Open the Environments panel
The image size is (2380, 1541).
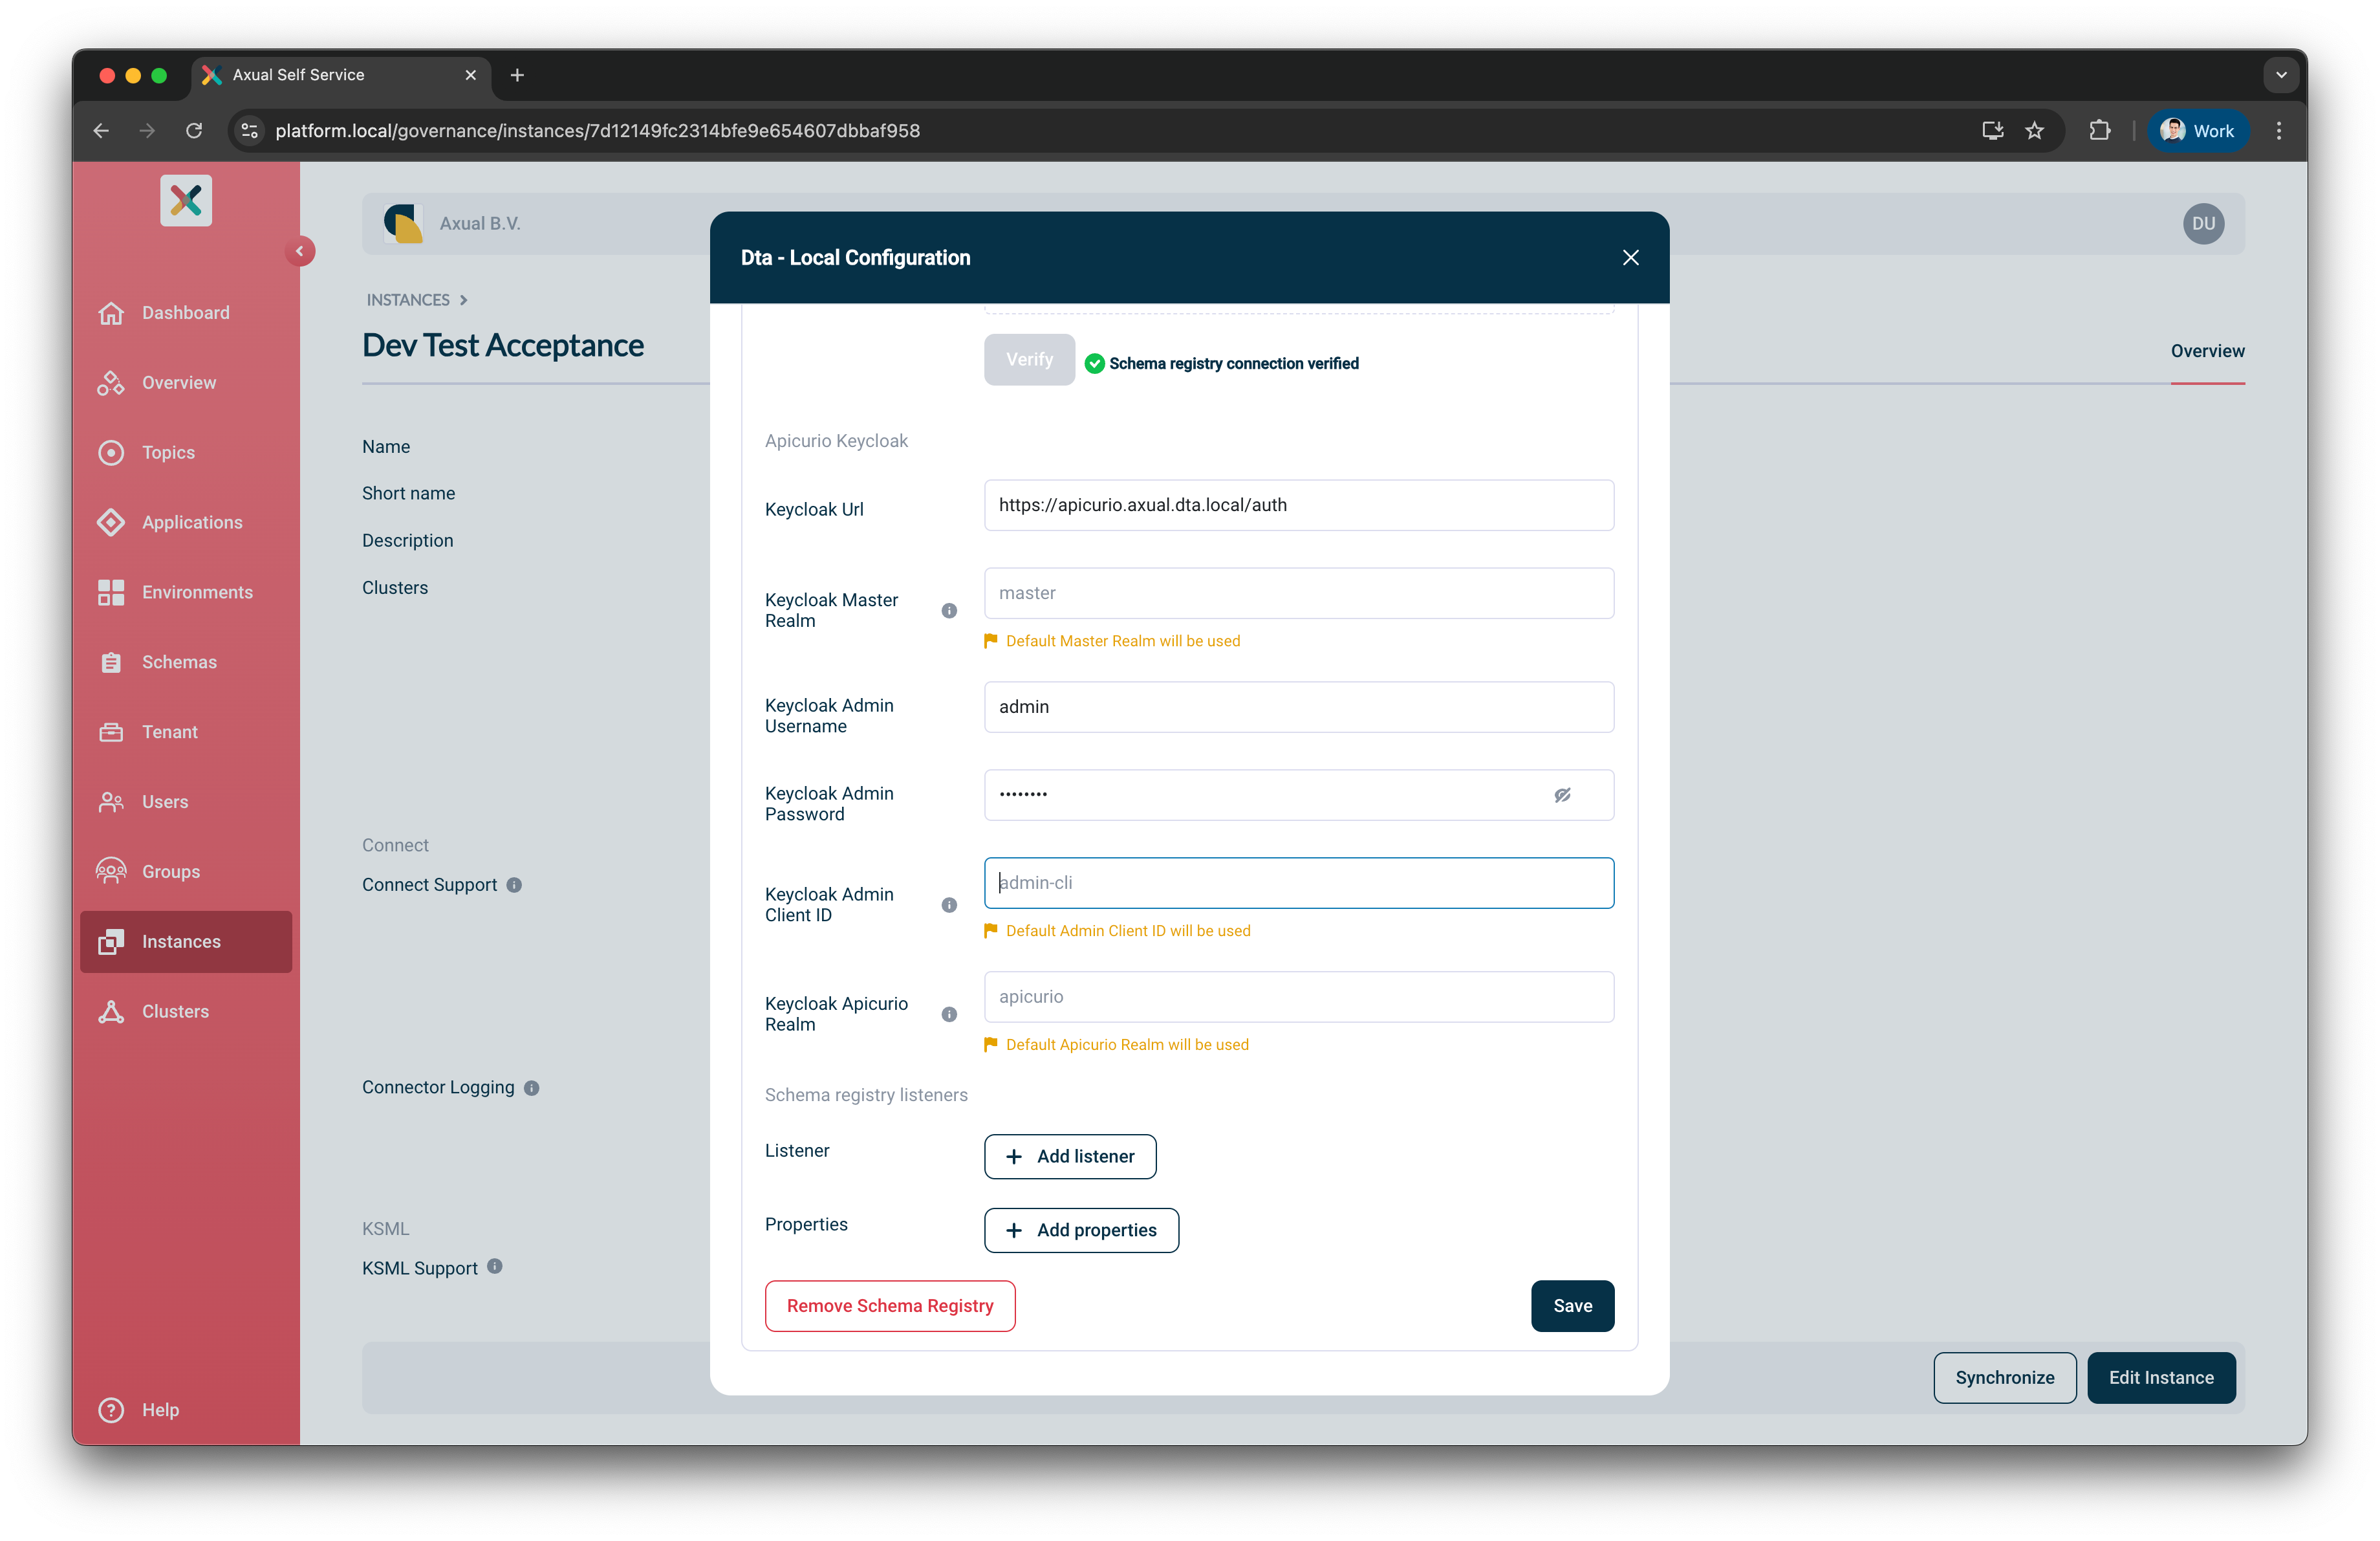196,591
